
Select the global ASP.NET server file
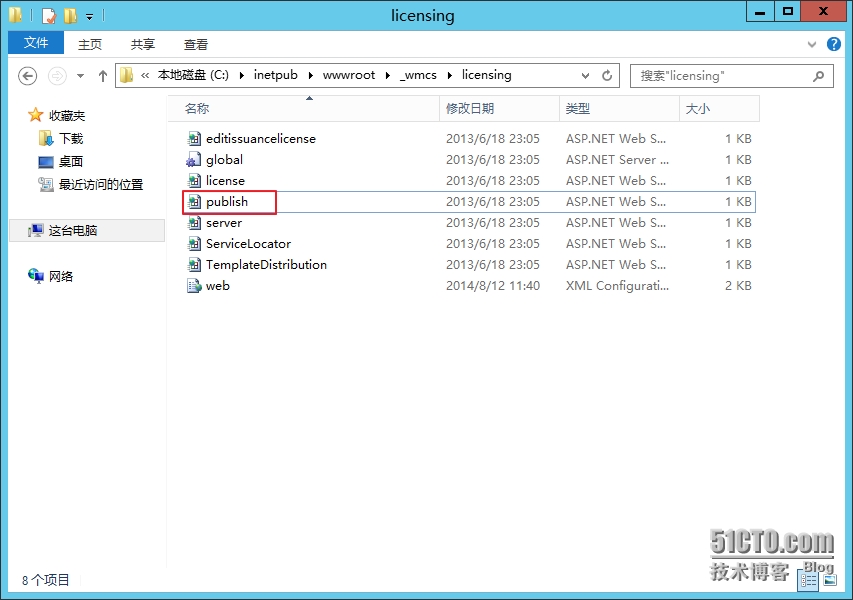click(224, 160)
